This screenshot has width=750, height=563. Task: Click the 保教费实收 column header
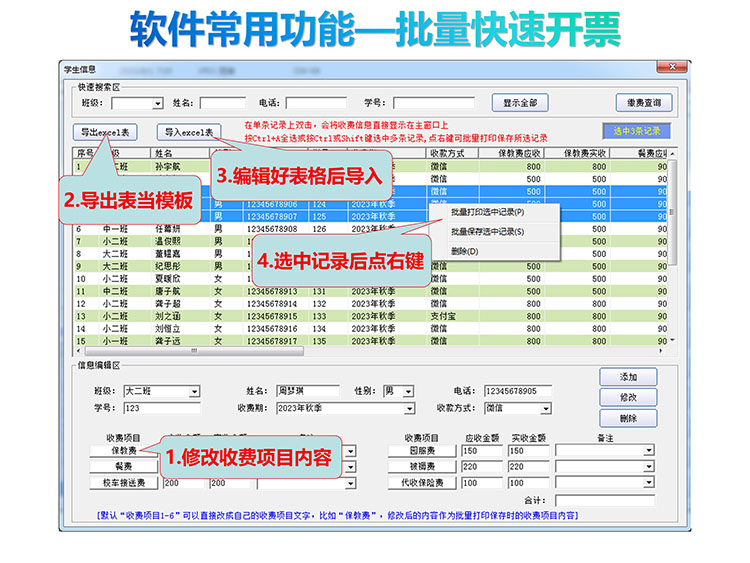577,153
